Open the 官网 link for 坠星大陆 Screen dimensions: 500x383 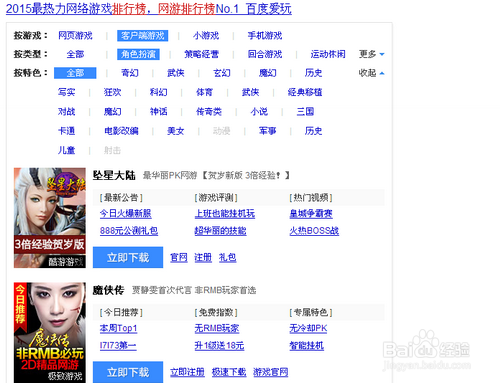[x=179, y=257]
